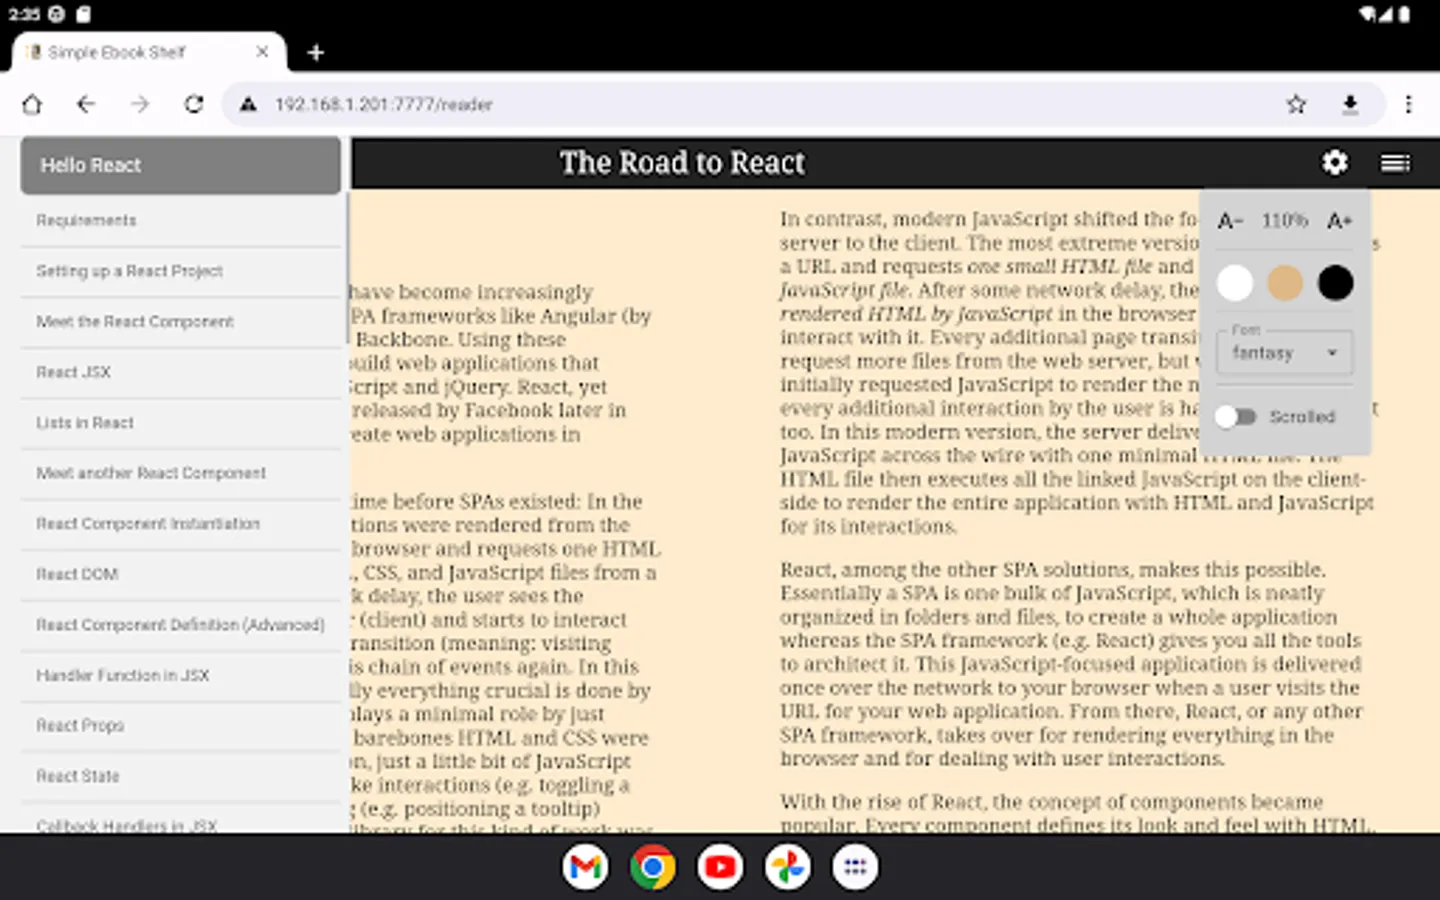Open Handler Function in JSX chapter
Screen dimensions: 1440x900
tap(181, 675)
